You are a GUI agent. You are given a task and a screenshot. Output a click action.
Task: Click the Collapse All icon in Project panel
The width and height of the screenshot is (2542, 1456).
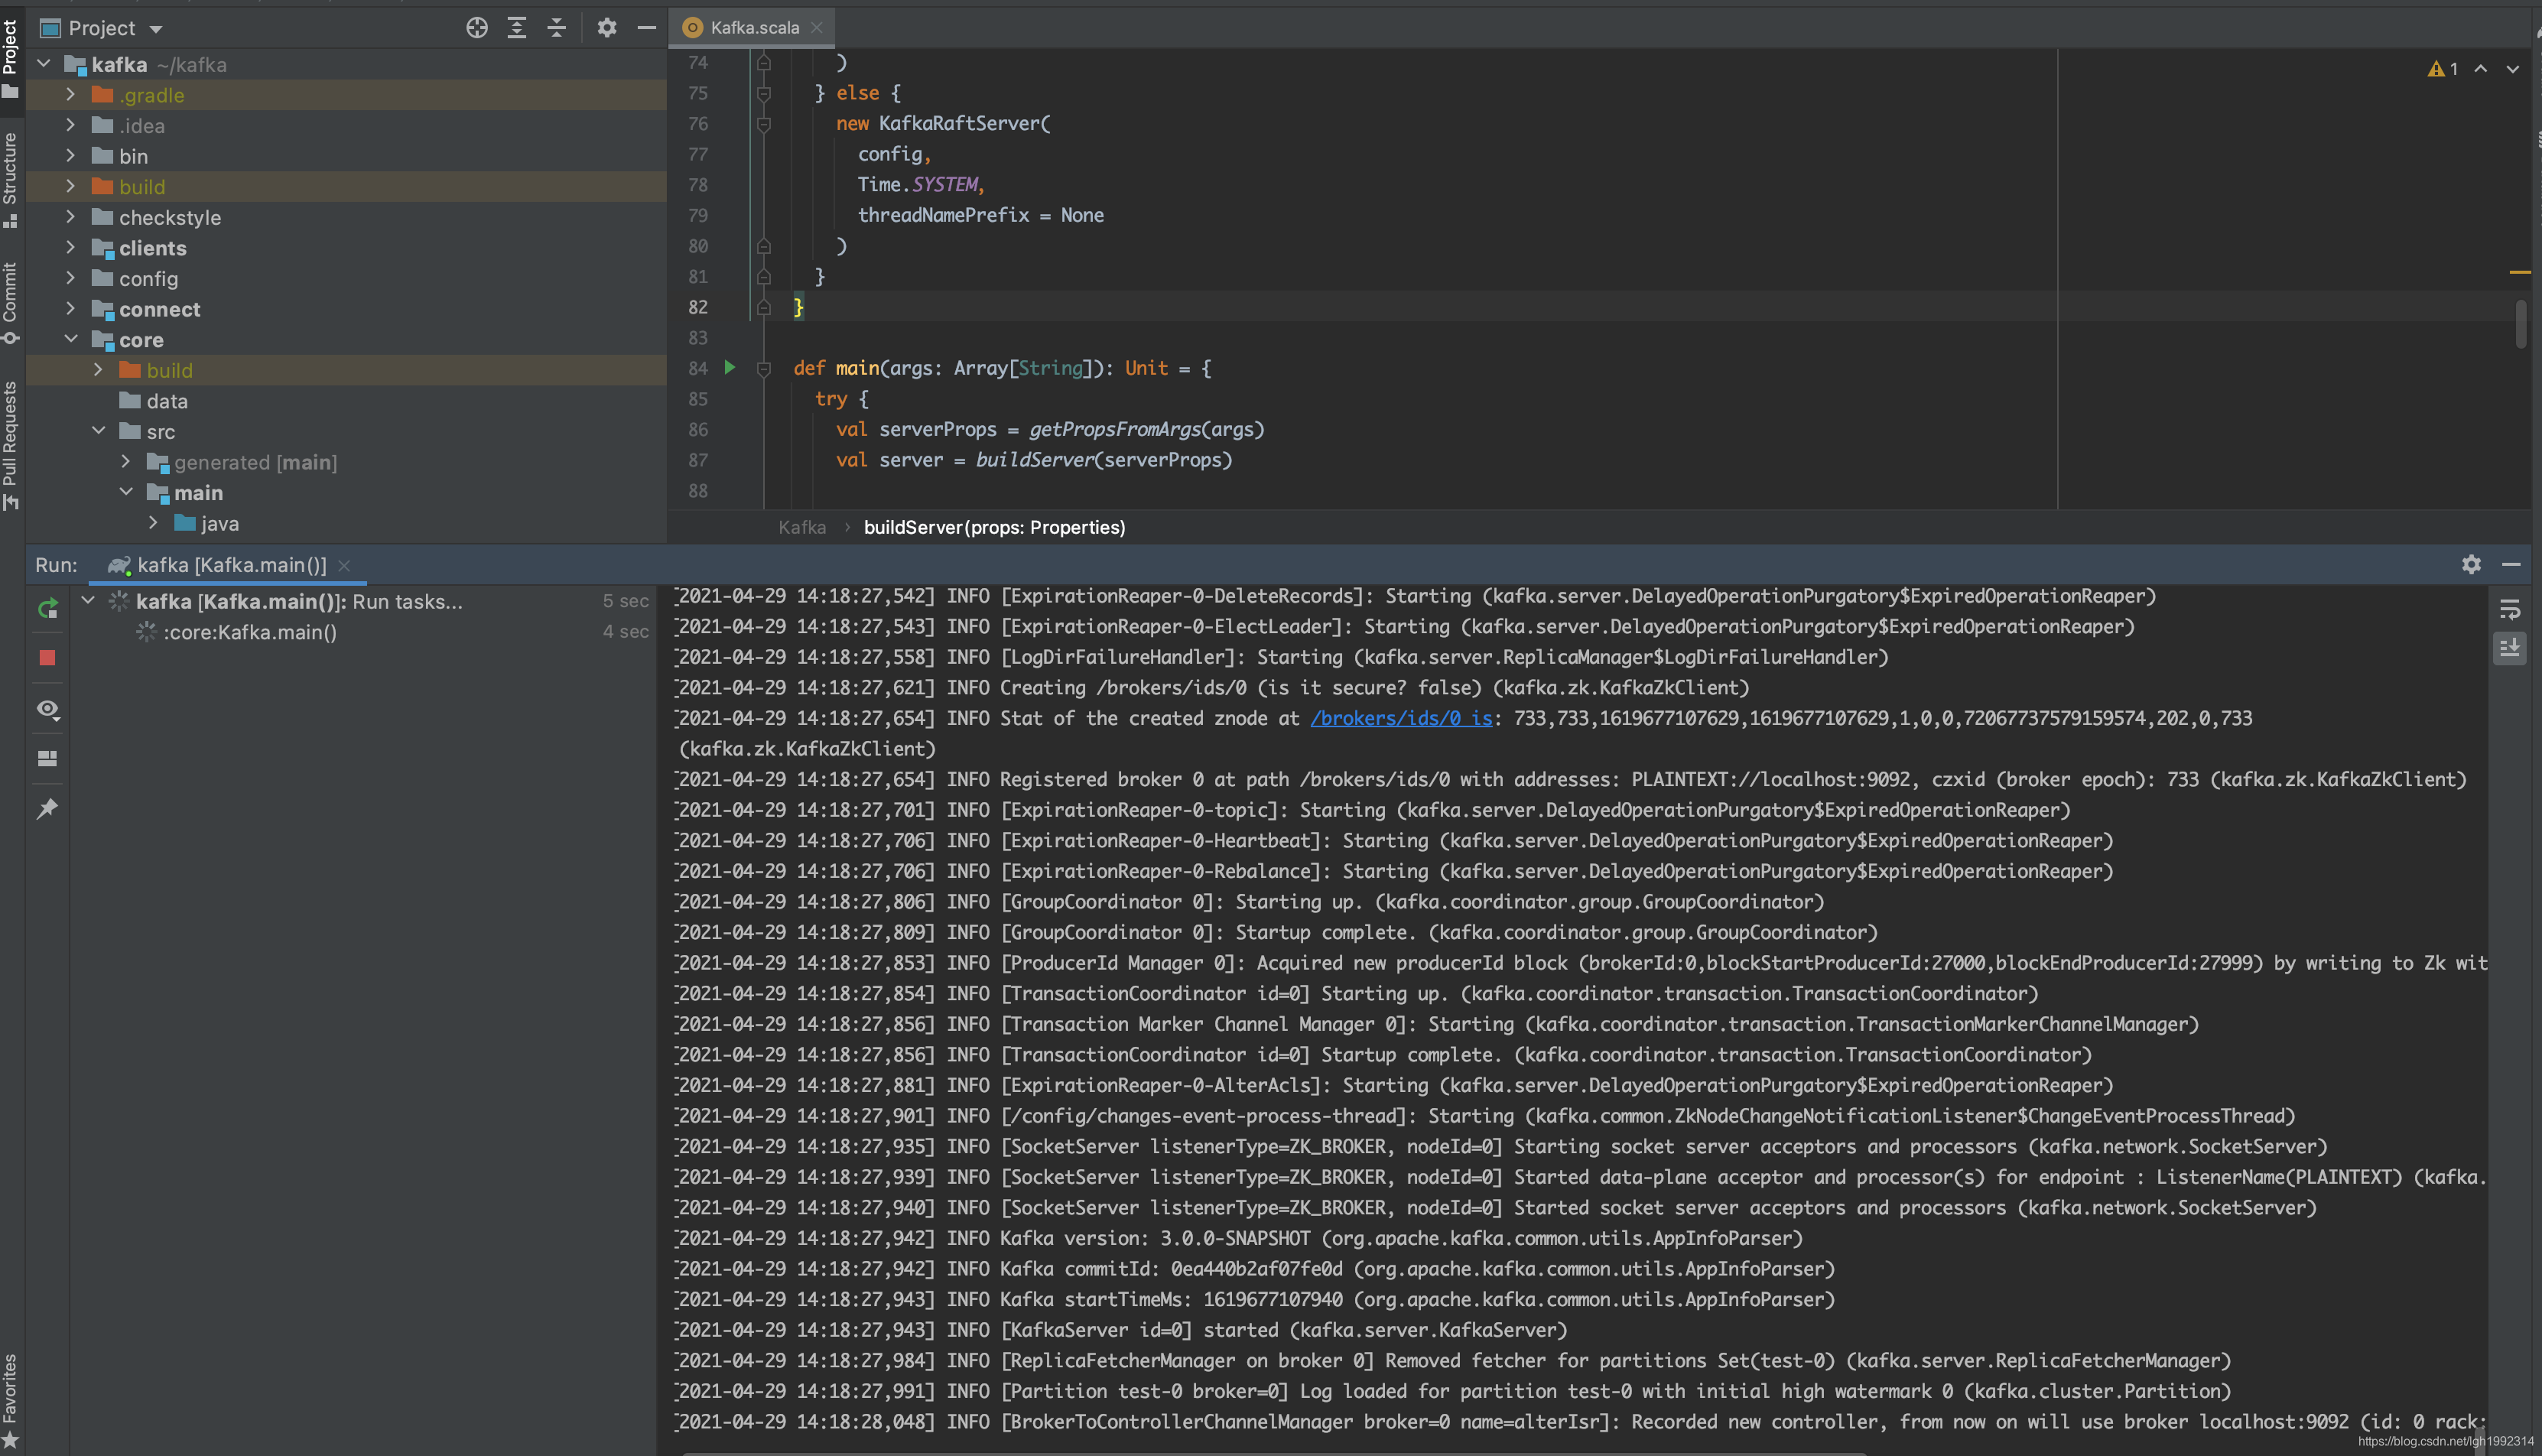click(557, 28)
